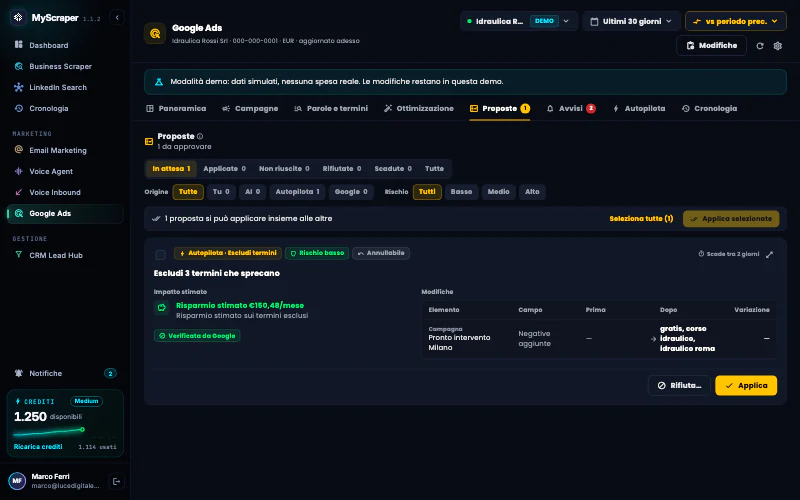Viewport: 800px width, 500px height.
Task: Click the Google Ads header logo icon
Action: [x=155, y=33]
